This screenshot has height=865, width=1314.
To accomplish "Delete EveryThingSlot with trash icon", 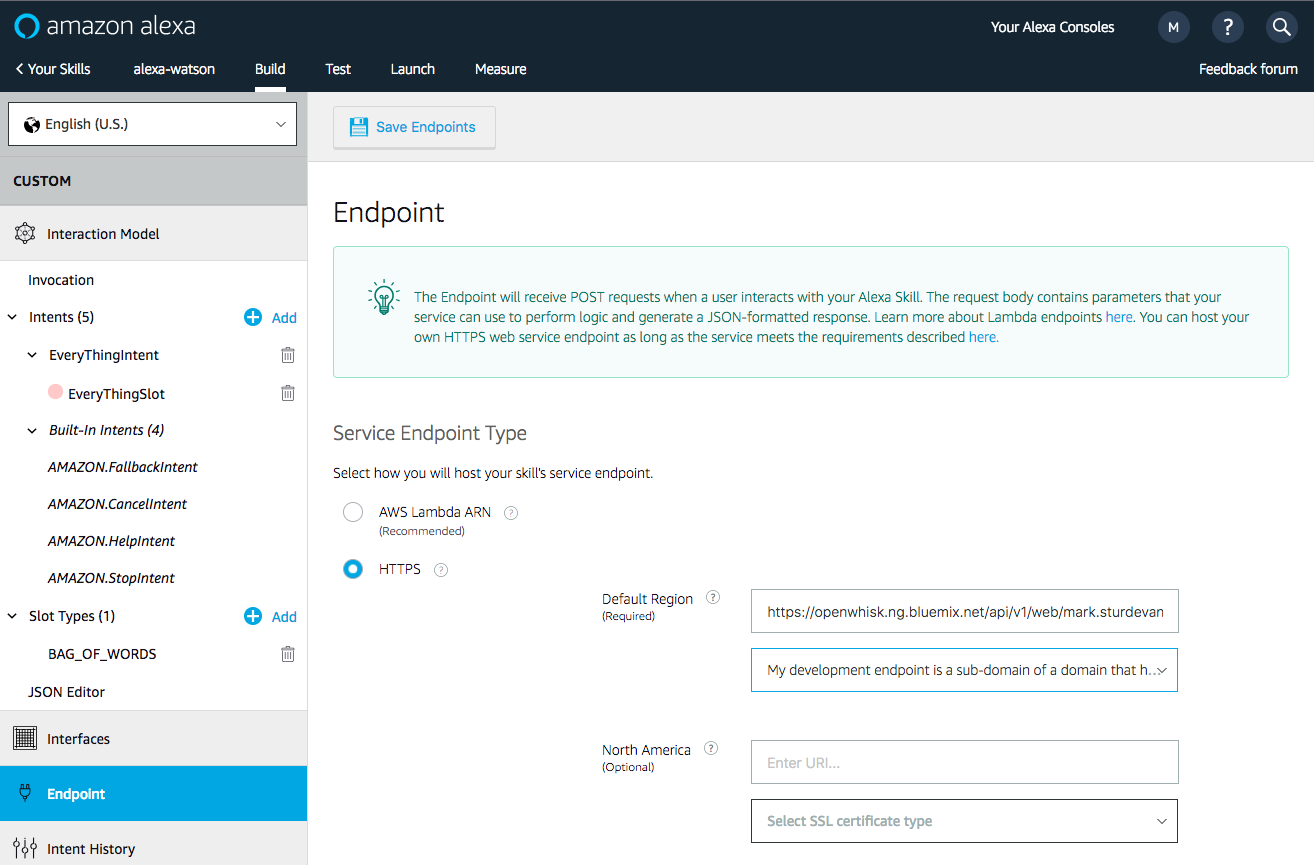I will (288, 393).
